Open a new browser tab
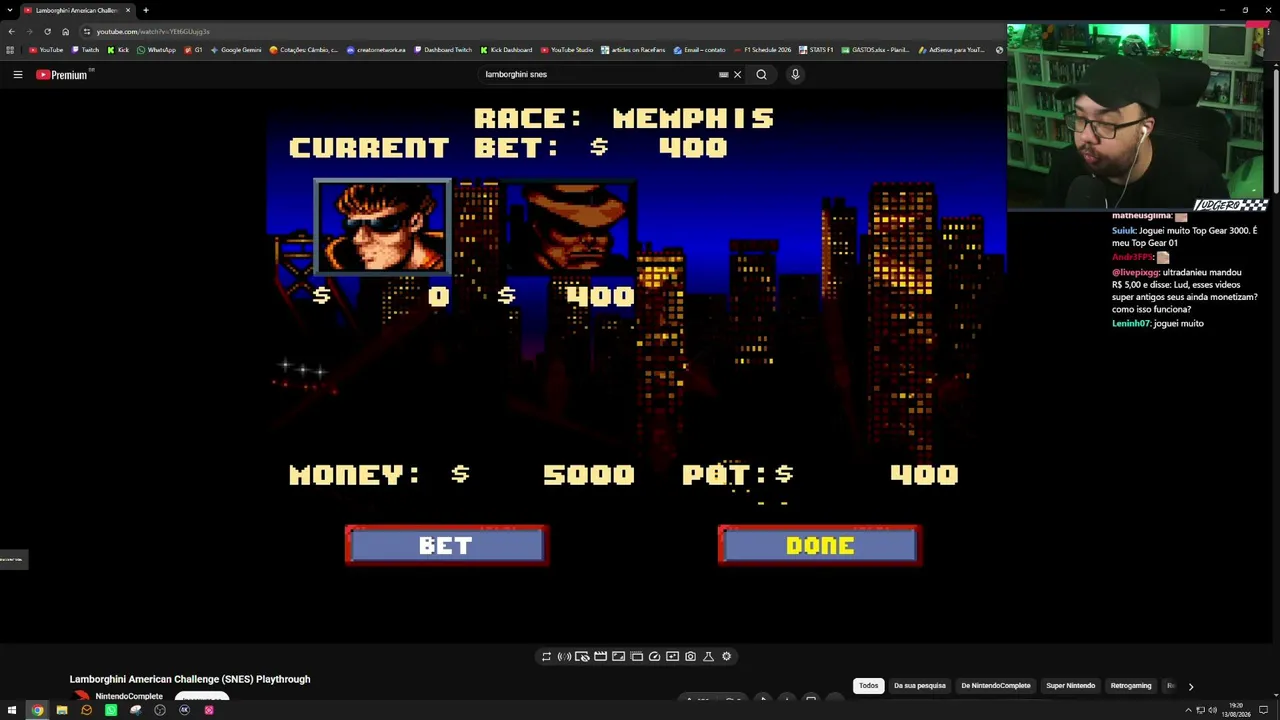 (146, 10)
